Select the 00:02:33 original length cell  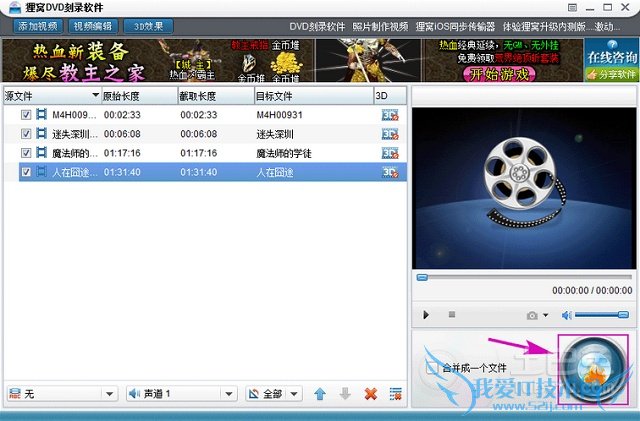point(122,115)
